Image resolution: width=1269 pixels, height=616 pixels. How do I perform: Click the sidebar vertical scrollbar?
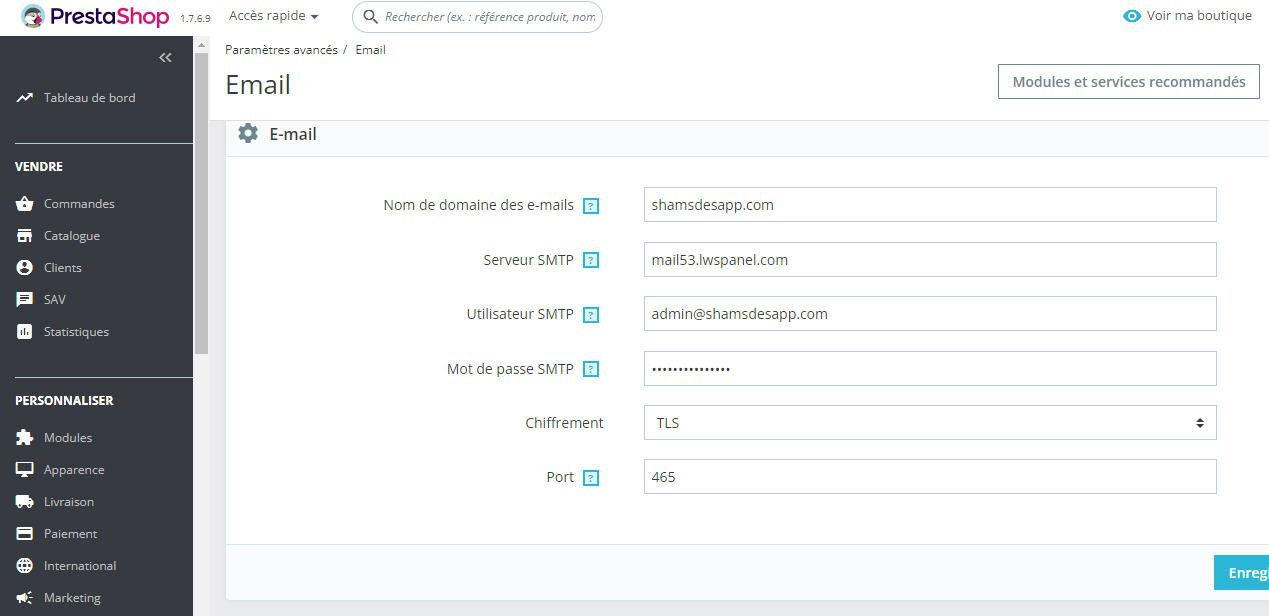pos(201,204)
